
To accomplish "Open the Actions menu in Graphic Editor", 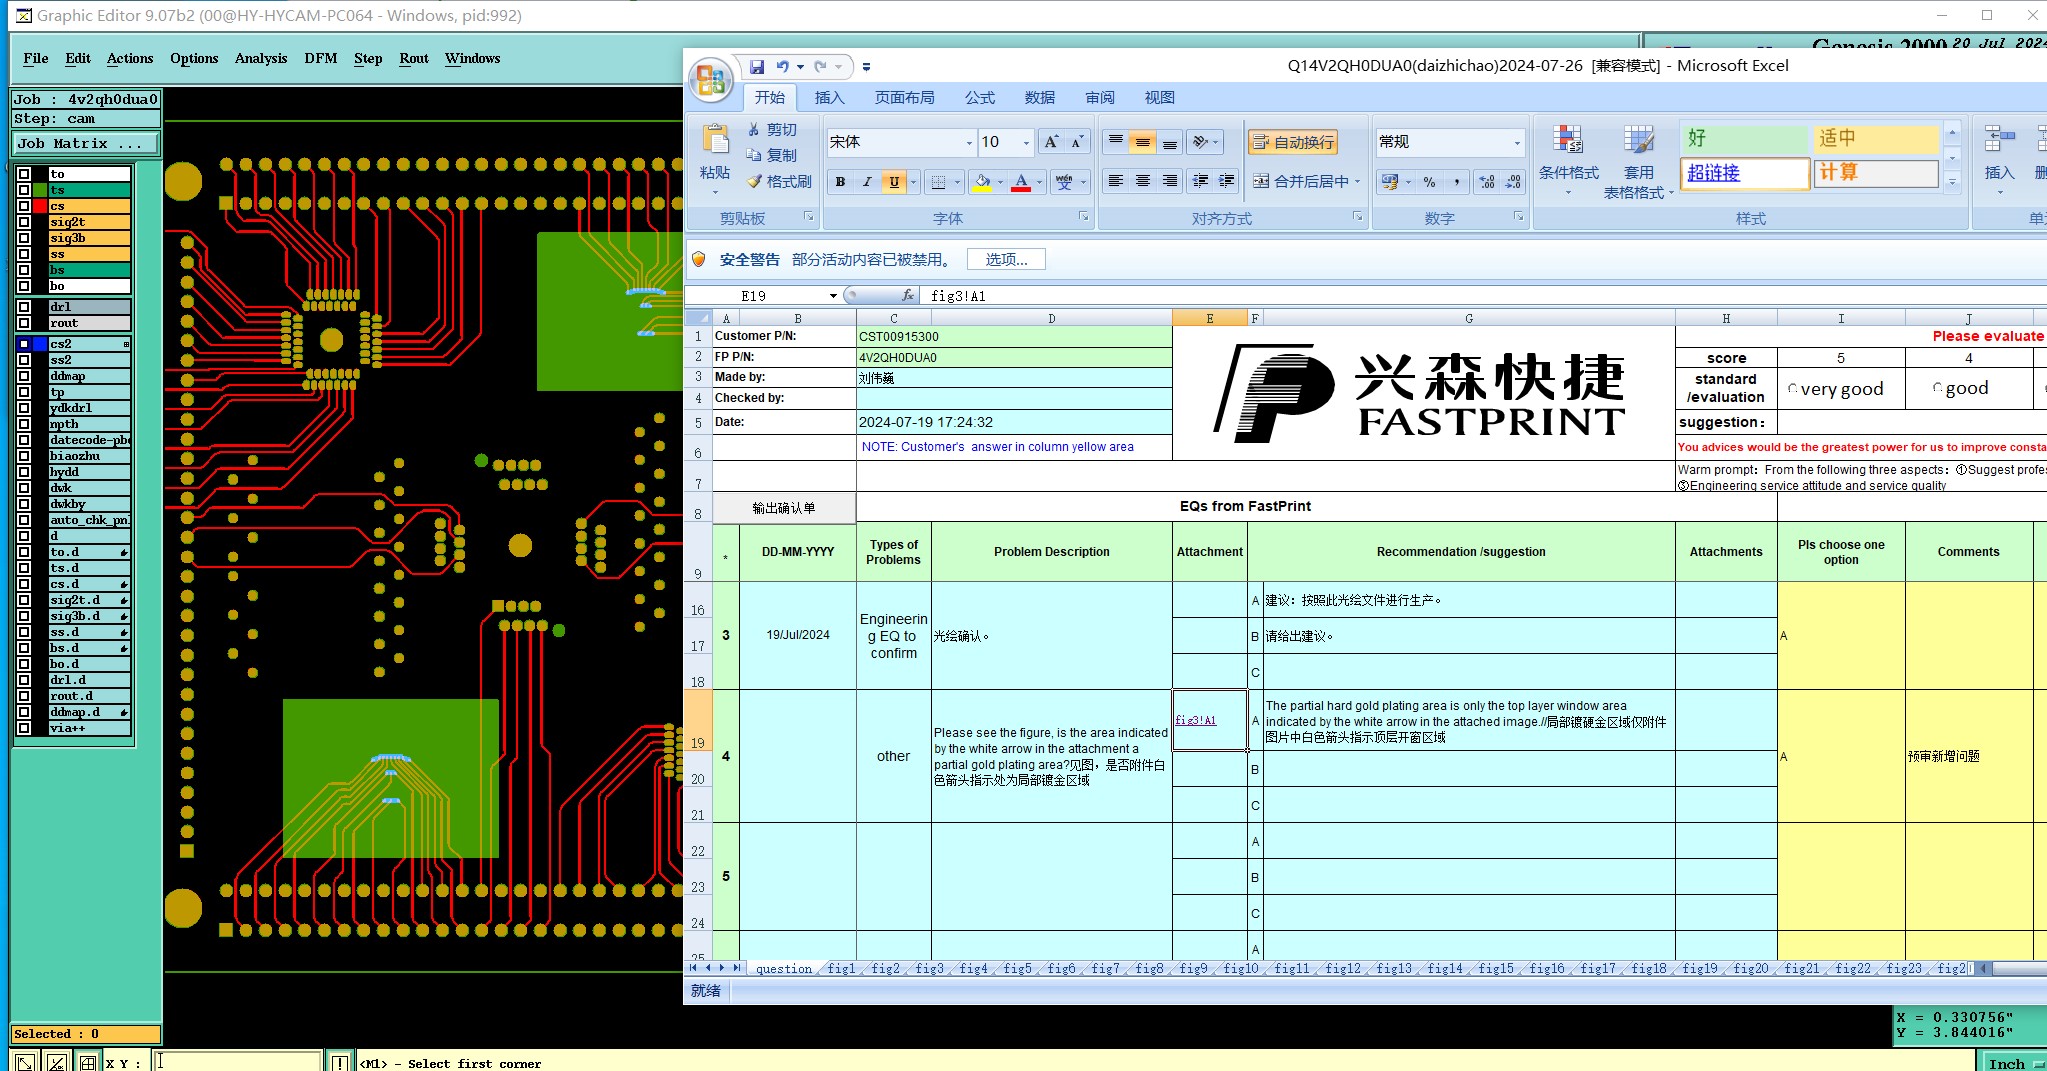I will pos(130,59).
